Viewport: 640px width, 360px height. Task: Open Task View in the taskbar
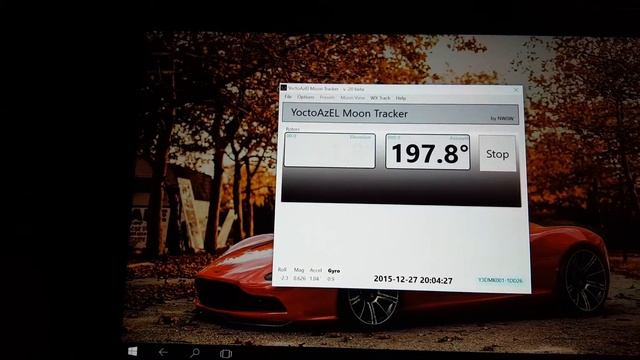(x=226, y=353)
